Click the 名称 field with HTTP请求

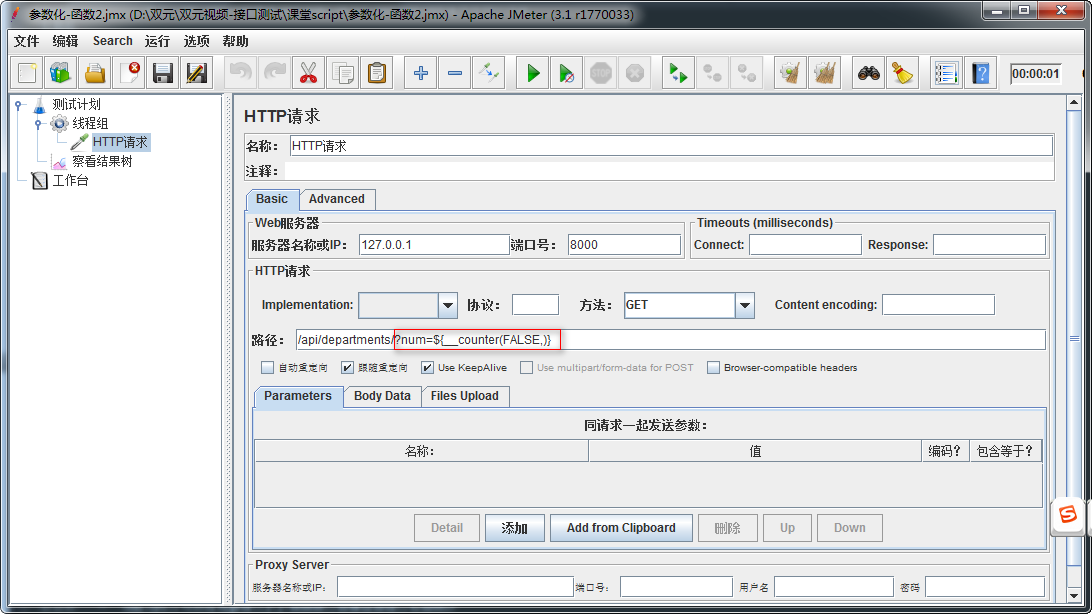point(671,146)
